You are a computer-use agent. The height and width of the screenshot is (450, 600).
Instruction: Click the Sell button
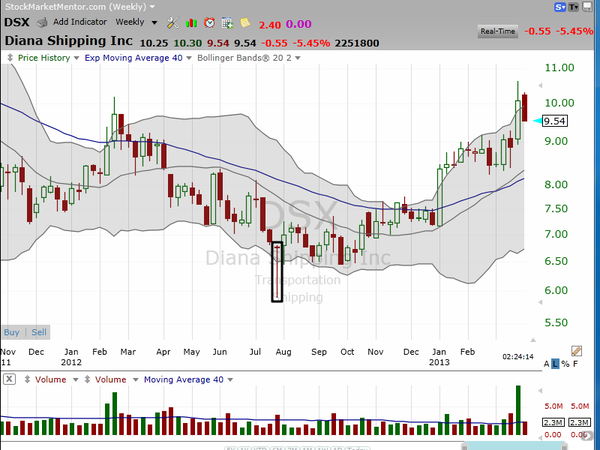tap(39, 332)
